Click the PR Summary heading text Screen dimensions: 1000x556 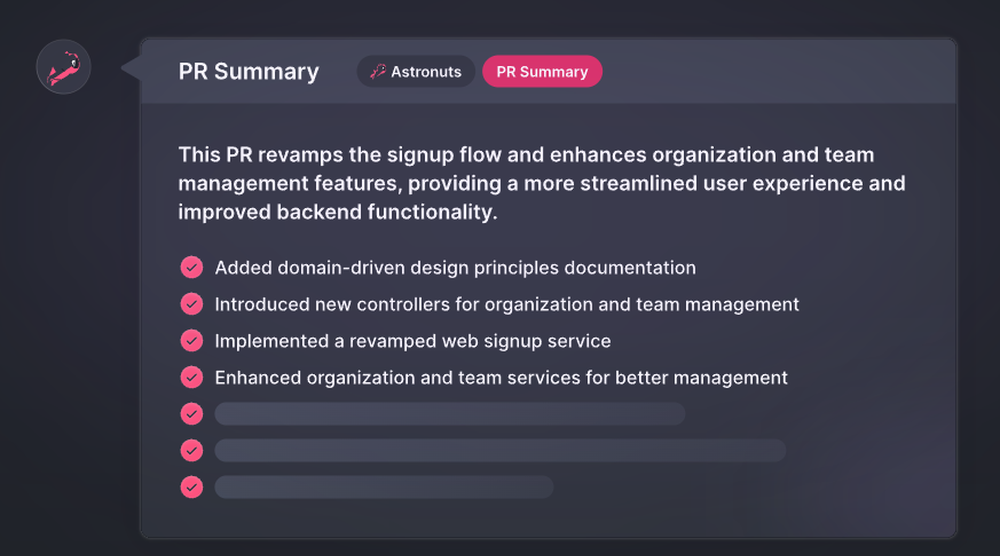pyautogui.click(x=249, y=72)
